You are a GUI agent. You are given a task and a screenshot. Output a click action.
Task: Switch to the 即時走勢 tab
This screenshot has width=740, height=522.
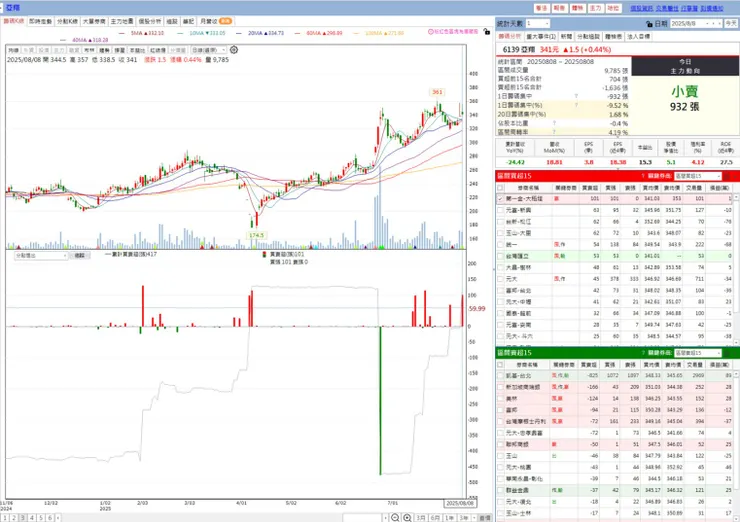tap(40, 21)
